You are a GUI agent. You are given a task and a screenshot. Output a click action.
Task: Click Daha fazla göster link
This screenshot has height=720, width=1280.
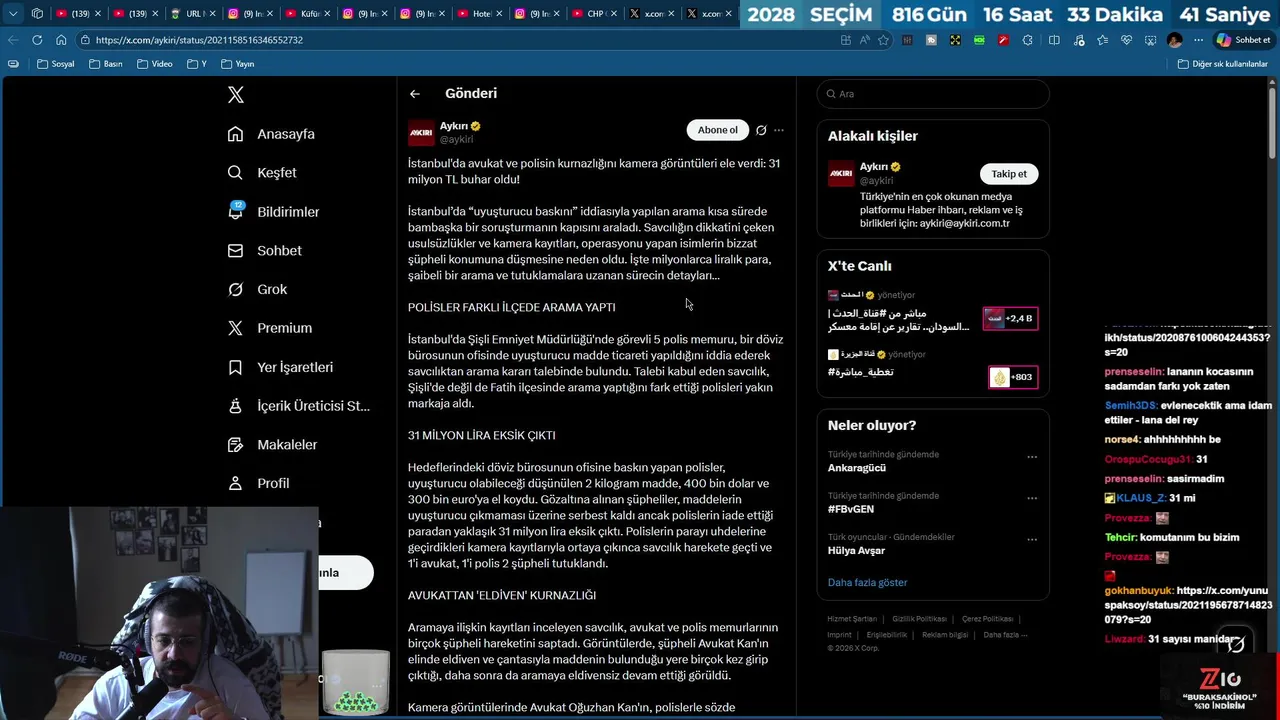pyautogui.click(x=867, y=582)
